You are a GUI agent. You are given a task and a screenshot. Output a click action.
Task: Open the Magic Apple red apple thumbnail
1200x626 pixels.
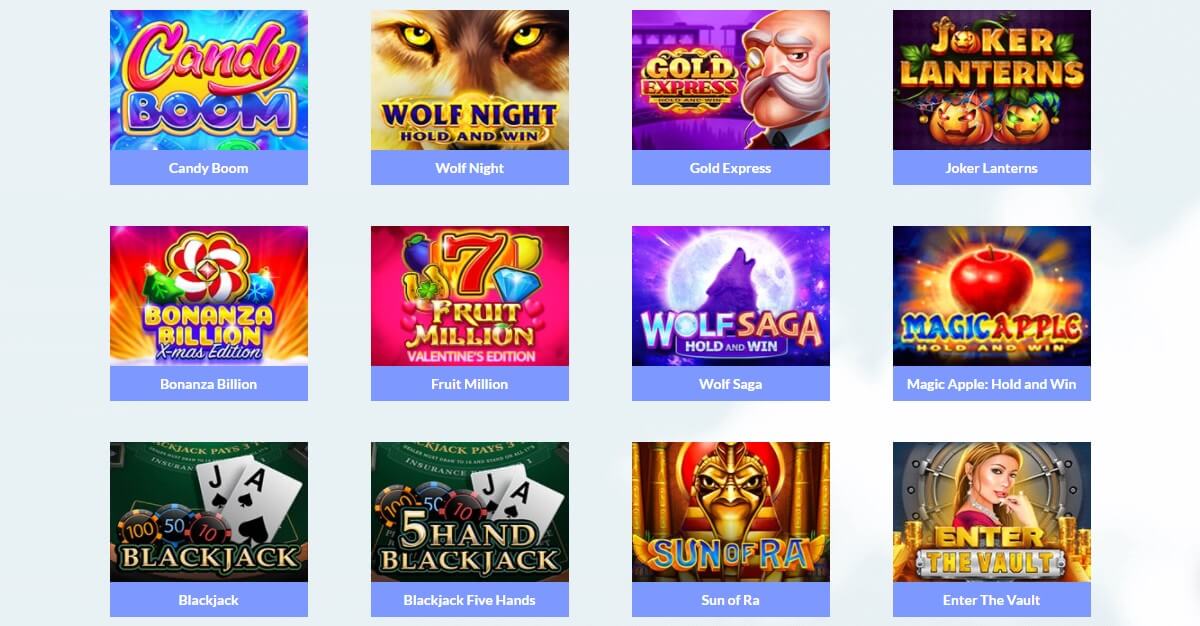pos(992,296)
